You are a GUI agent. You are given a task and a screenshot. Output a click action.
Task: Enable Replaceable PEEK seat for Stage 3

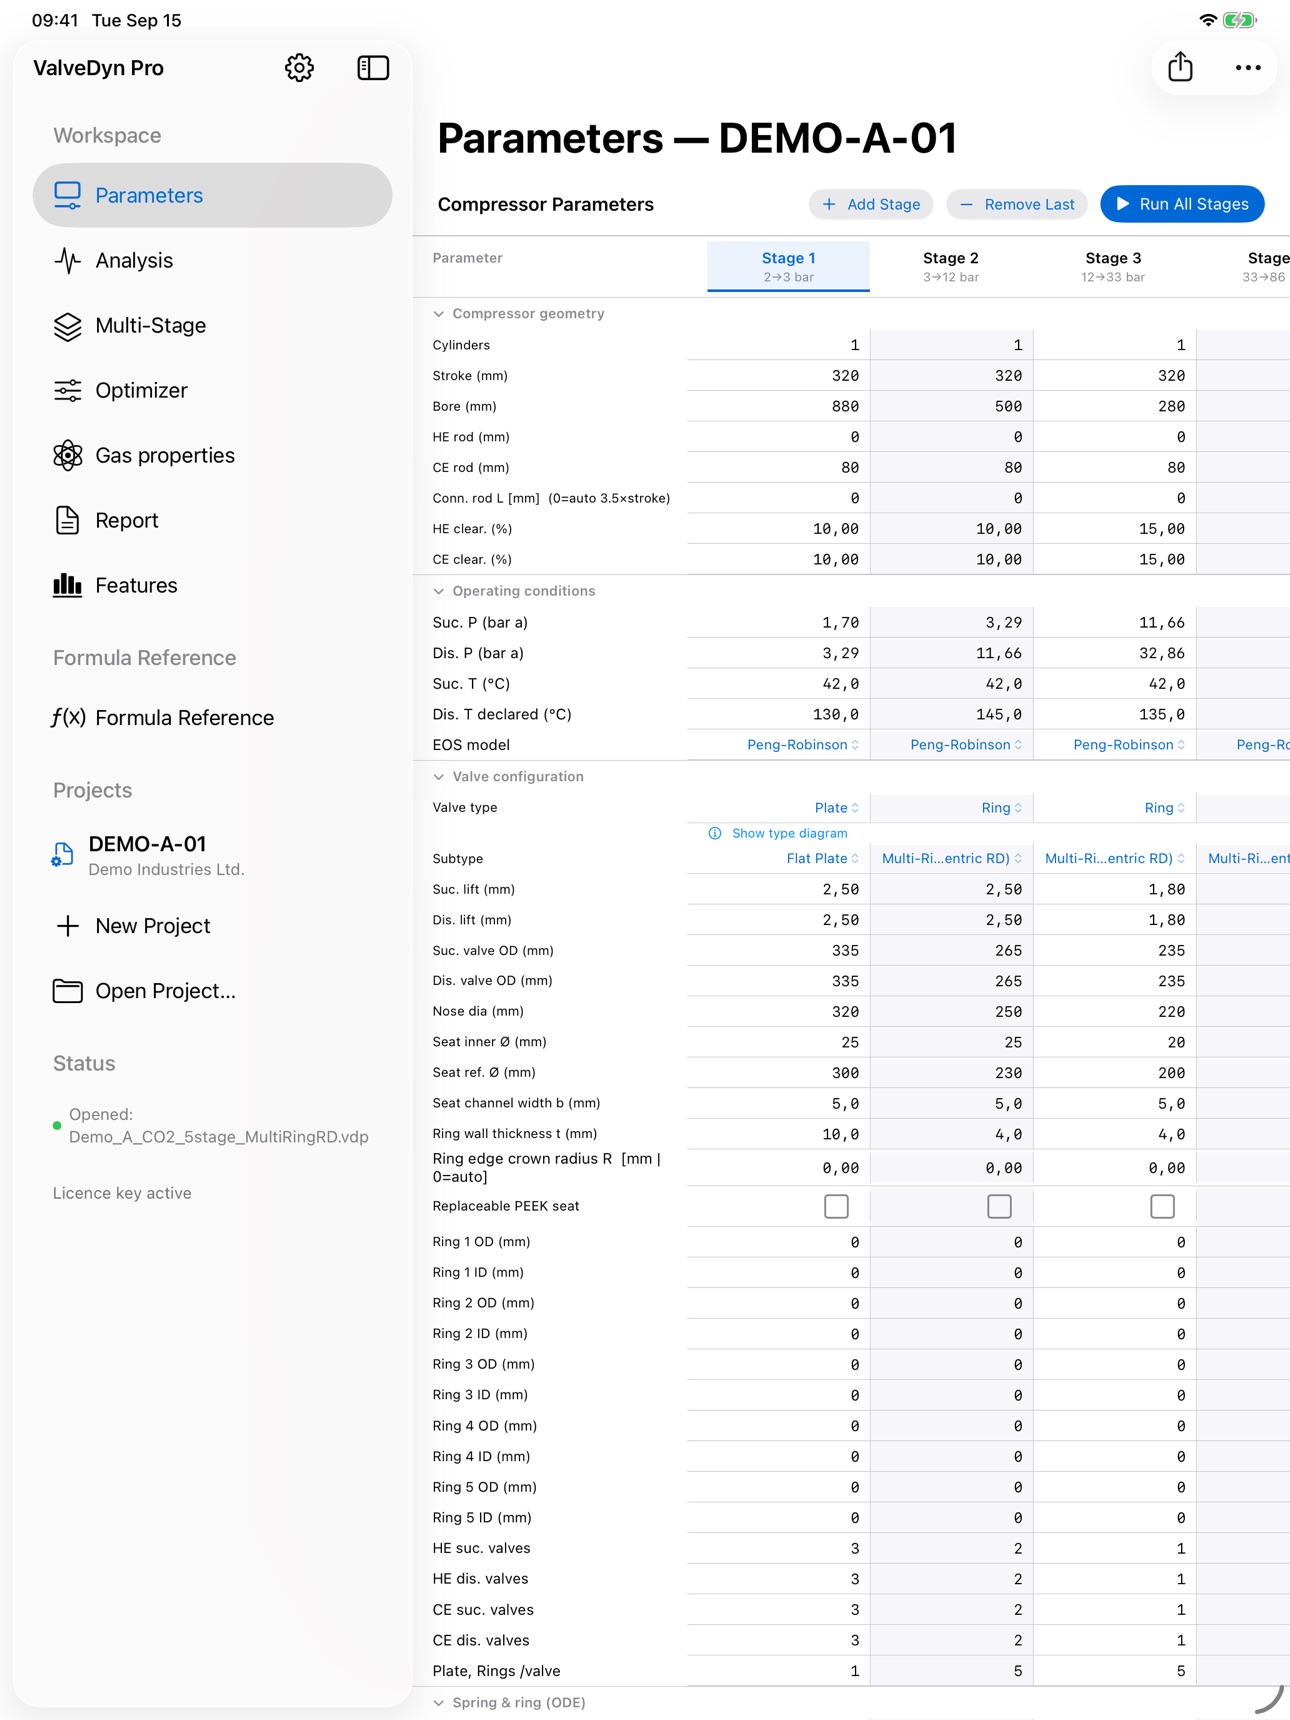tap(1162, 1207)
